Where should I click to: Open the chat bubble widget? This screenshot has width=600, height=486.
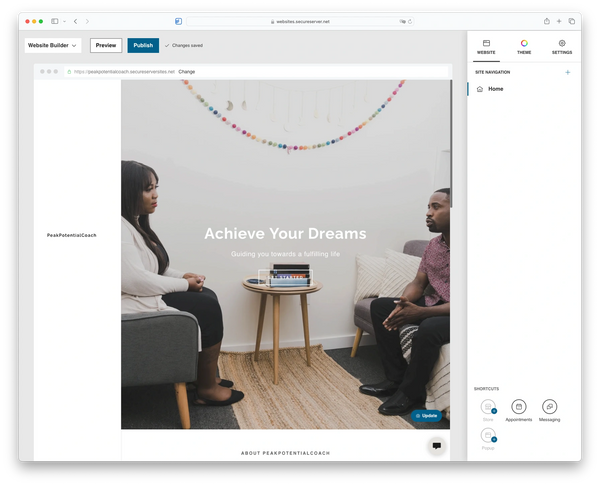[x=437, y=446]
